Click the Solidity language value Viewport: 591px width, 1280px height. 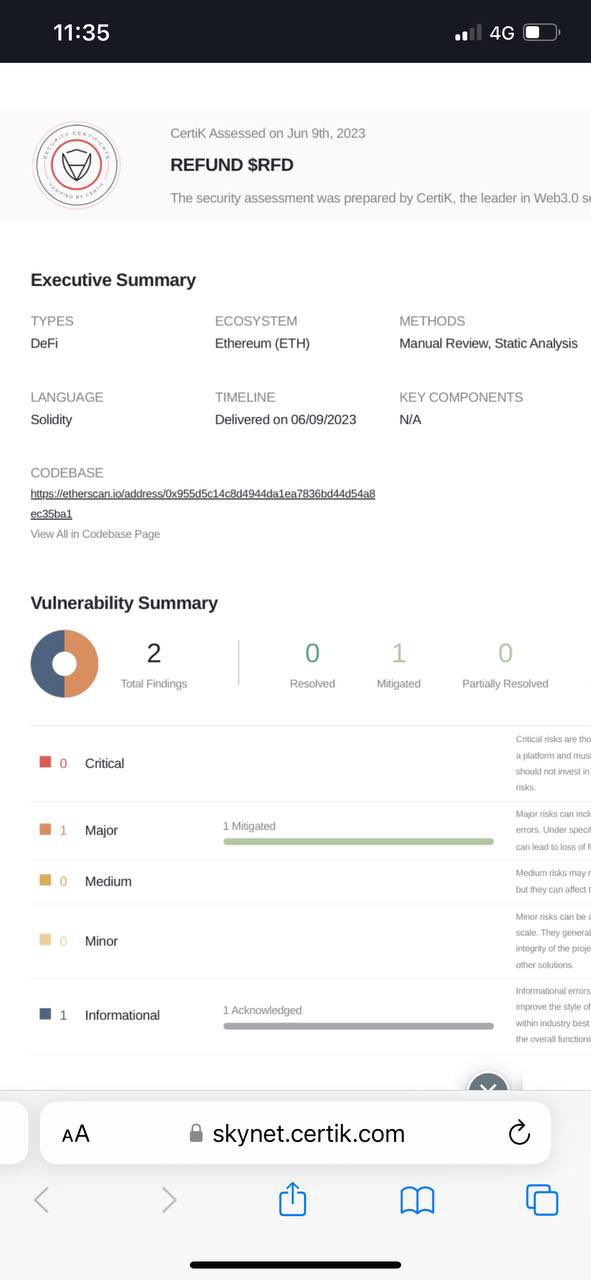[x=51, y=419]
